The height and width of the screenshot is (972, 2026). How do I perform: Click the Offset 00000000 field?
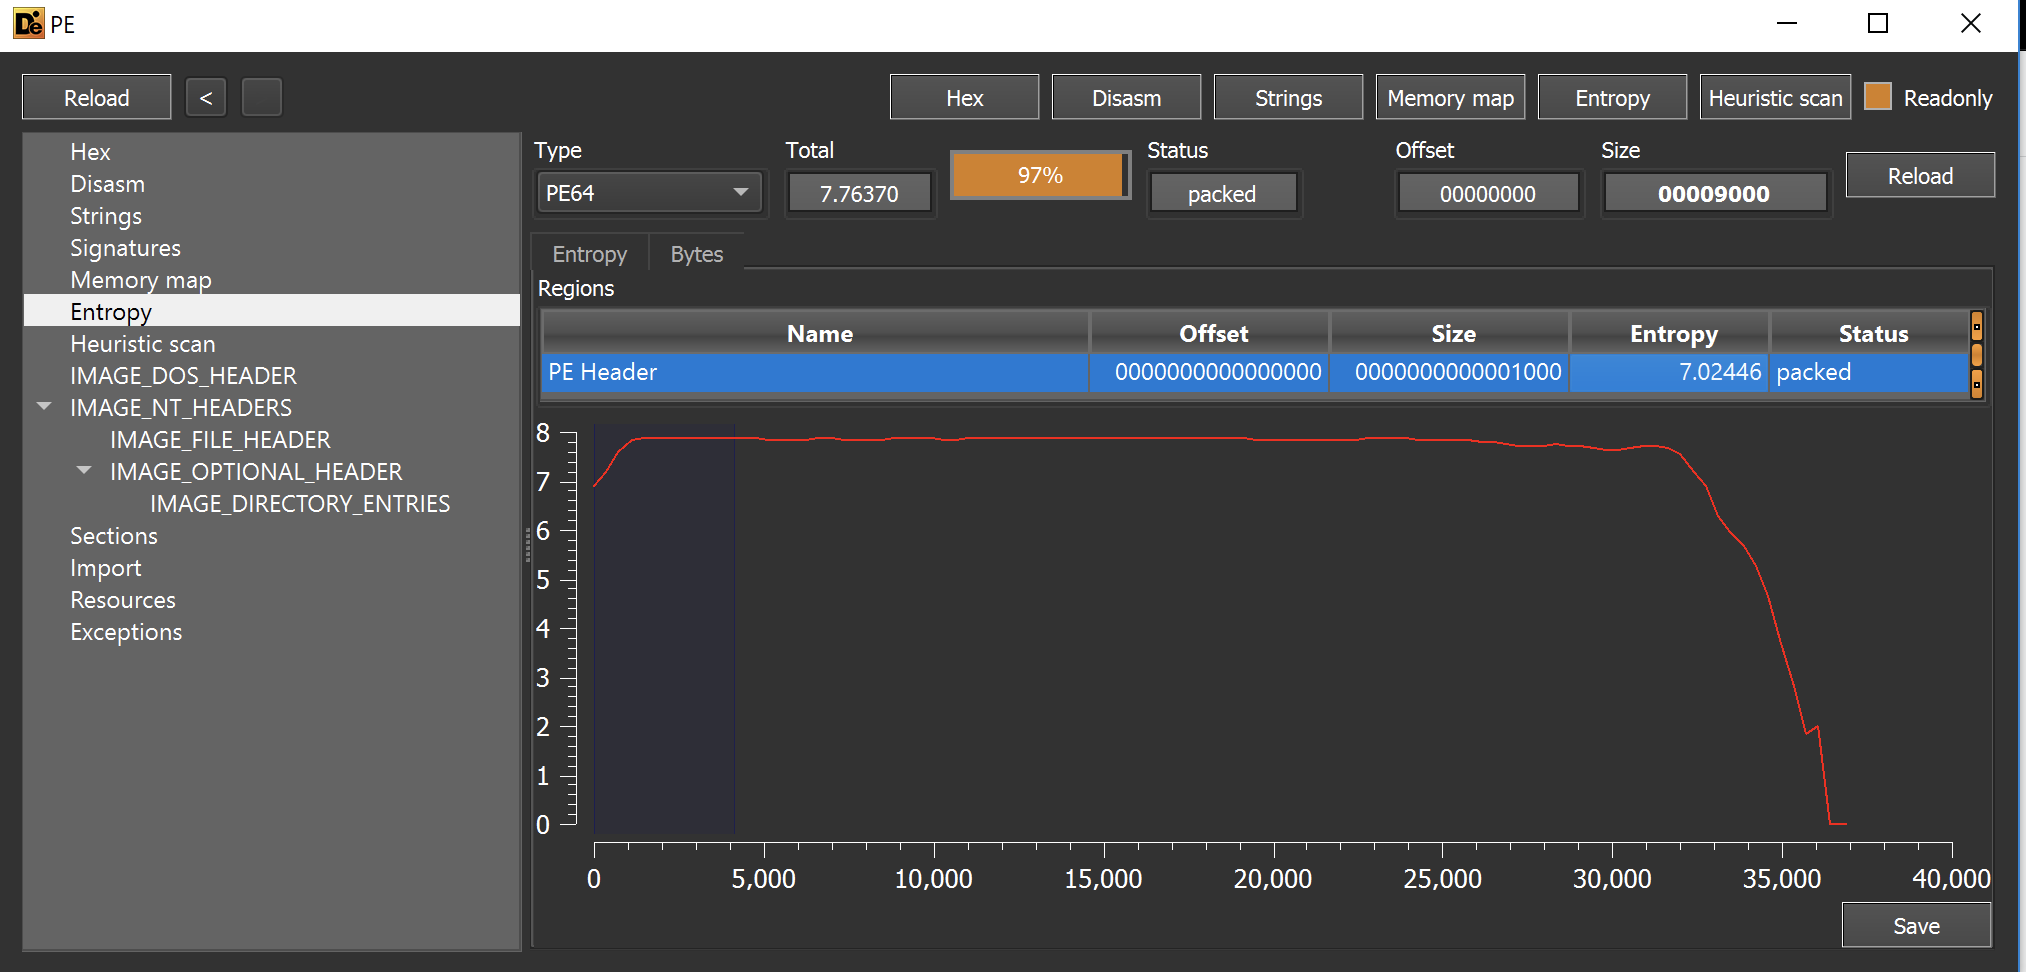[x=1488, y=194]
